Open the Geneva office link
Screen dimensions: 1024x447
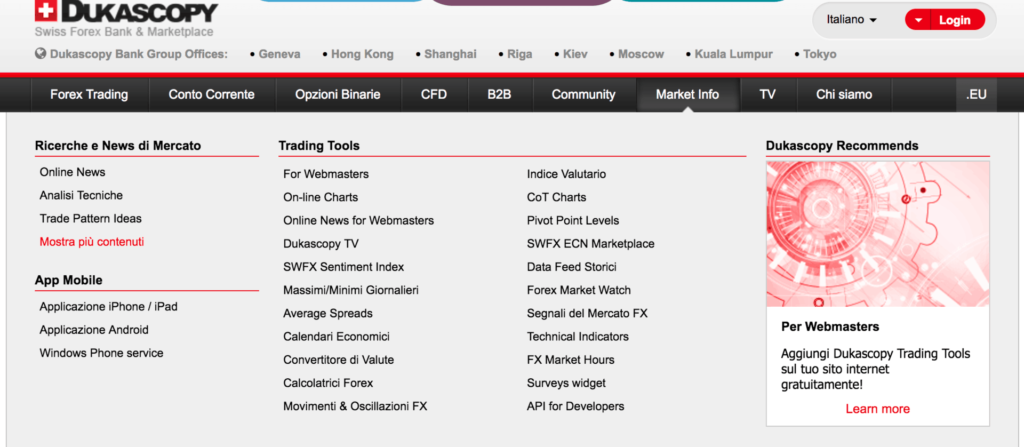coord(280,54)
